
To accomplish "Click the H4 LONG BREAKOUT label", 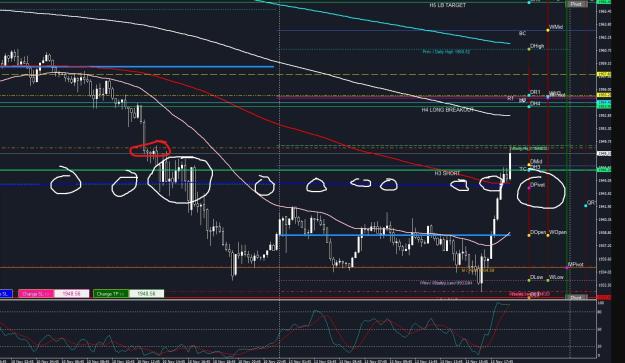I will [x=448, y=110].
